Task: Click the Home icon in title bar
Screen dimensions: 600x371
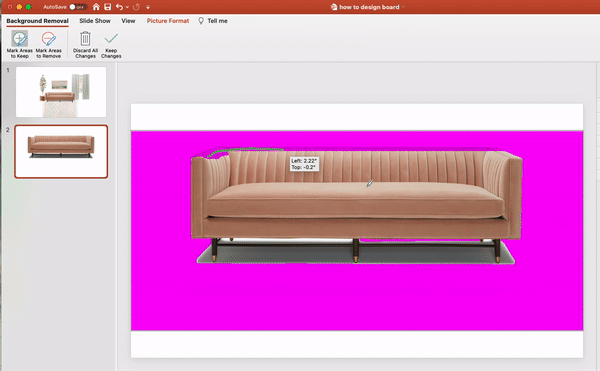Action: [x=96, y=7]
